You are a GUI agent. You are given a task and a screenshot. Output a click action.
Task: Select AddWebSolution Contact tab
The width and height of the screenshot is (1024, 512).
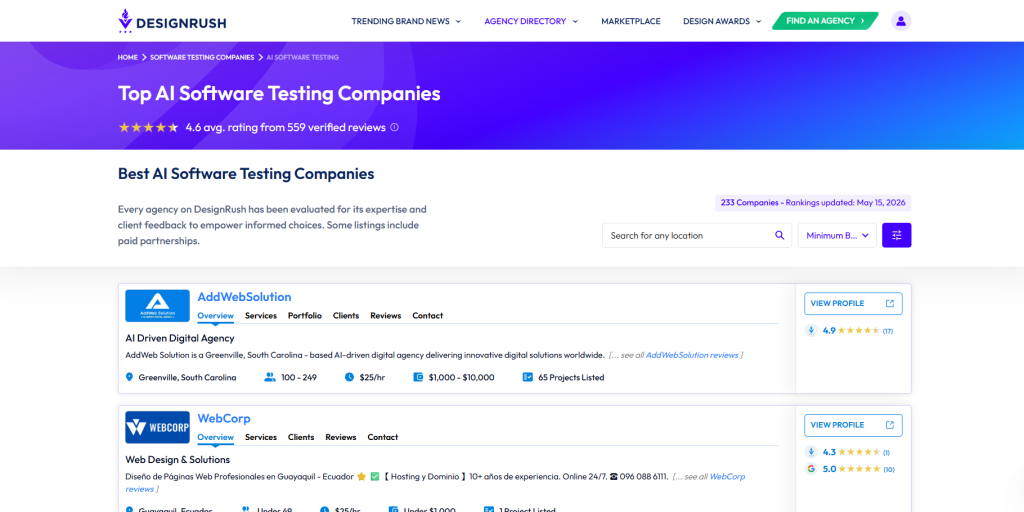[x=428, y=315]
